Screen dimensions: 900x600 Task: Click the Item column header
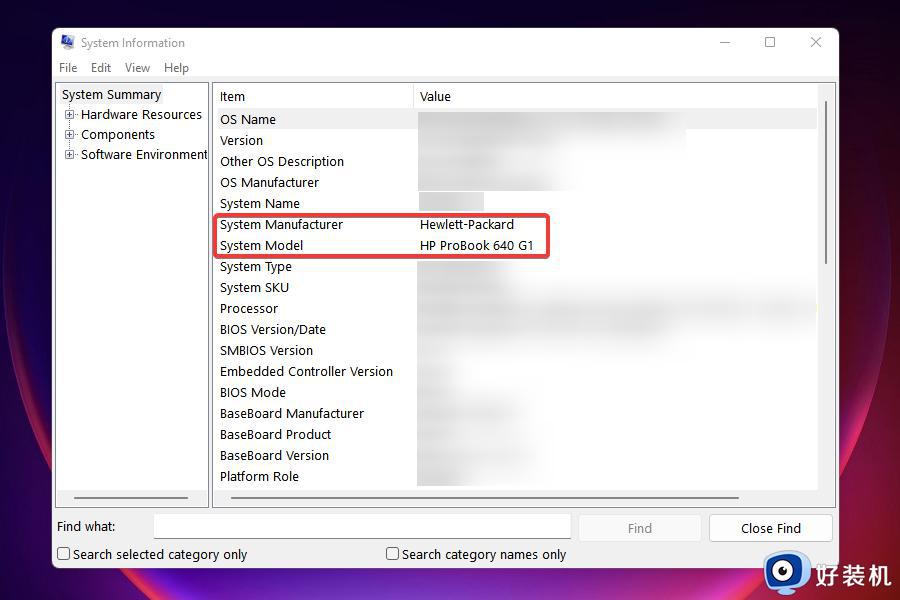[315, 96]
